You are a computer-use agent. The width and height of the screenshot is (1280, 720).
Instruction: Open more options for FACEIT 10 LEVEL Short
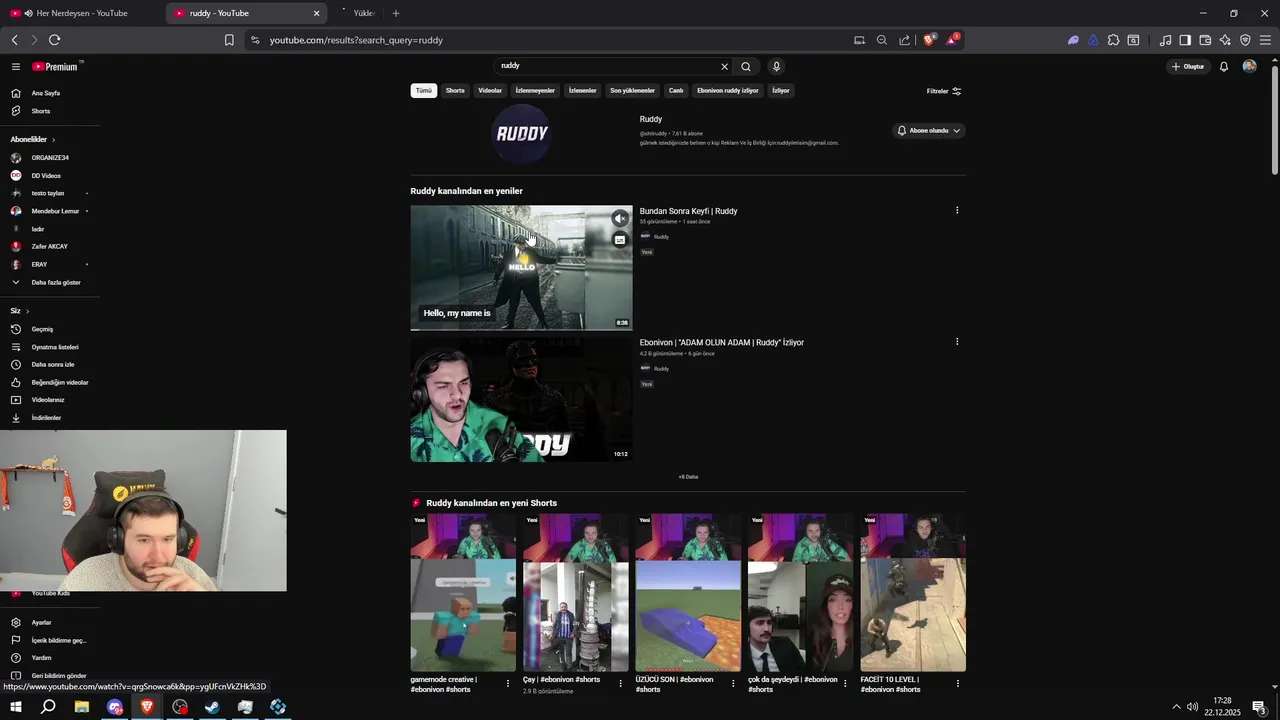pos(958,684)
